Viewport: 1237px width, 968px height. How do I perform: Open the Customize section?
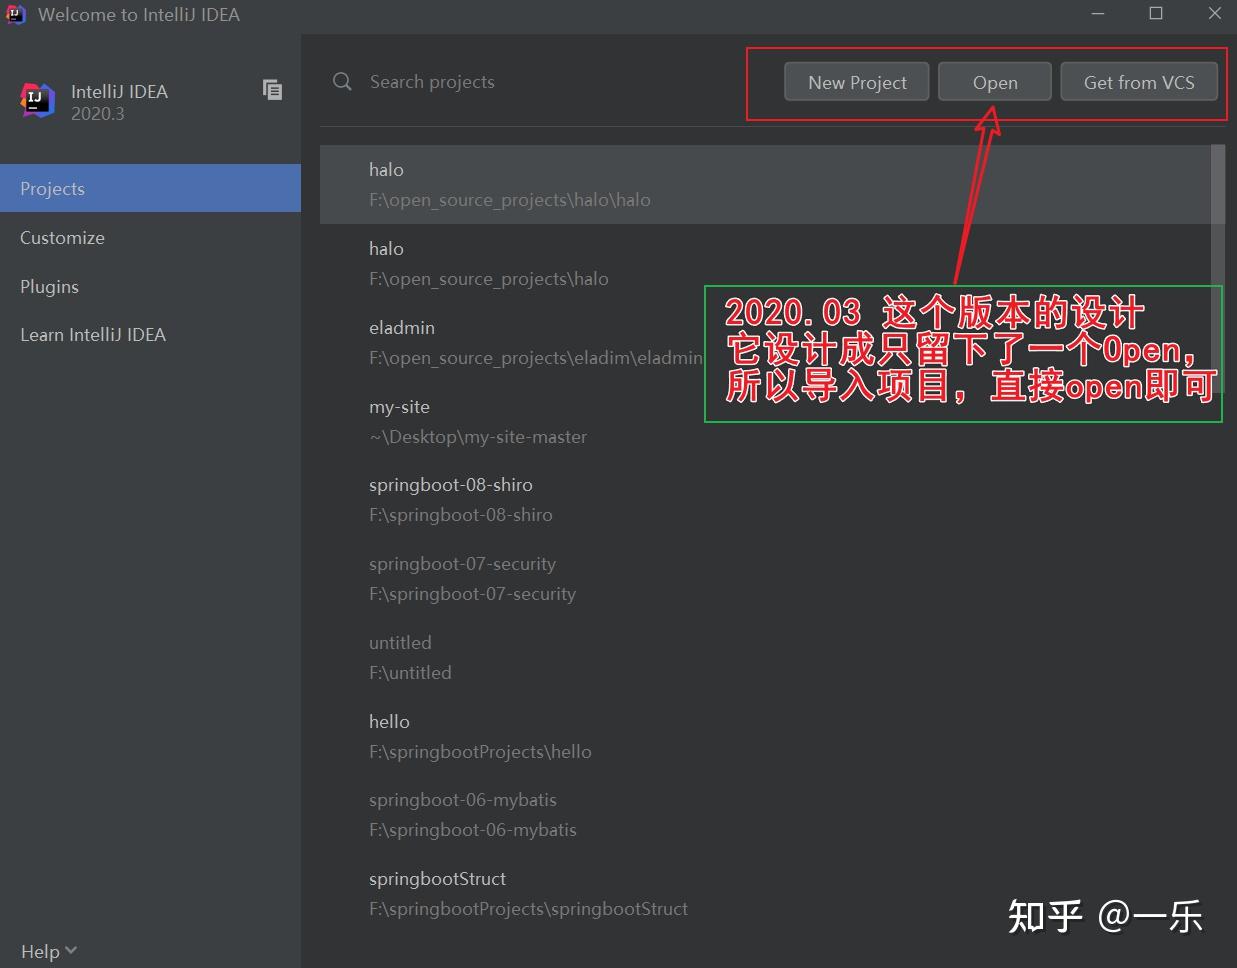point(150,237)
